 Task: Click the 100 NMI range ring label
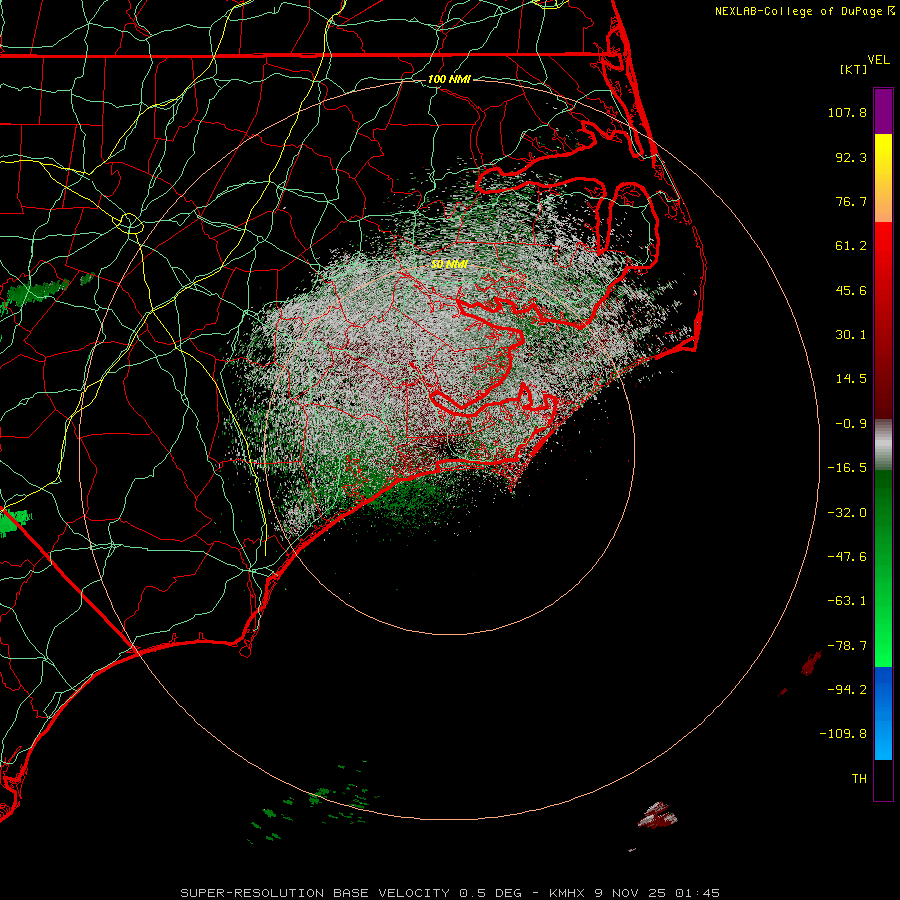tap(449, 79)
